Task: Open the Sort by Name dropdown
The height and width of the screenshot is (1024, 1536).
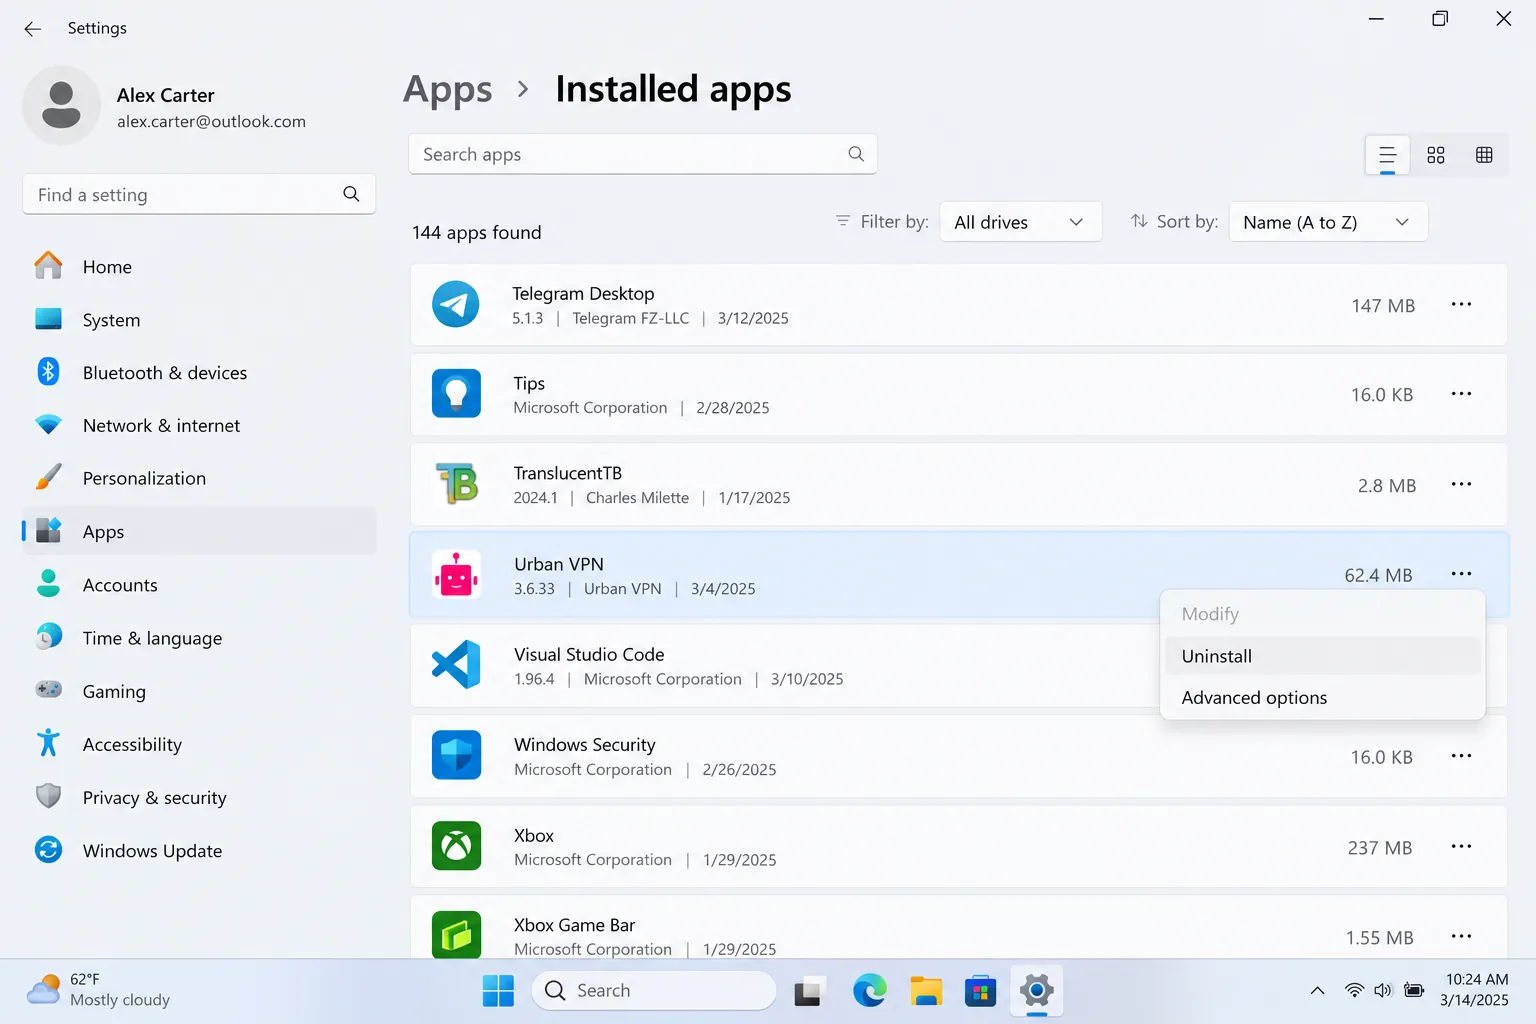Action: (x=1328, y=222)
